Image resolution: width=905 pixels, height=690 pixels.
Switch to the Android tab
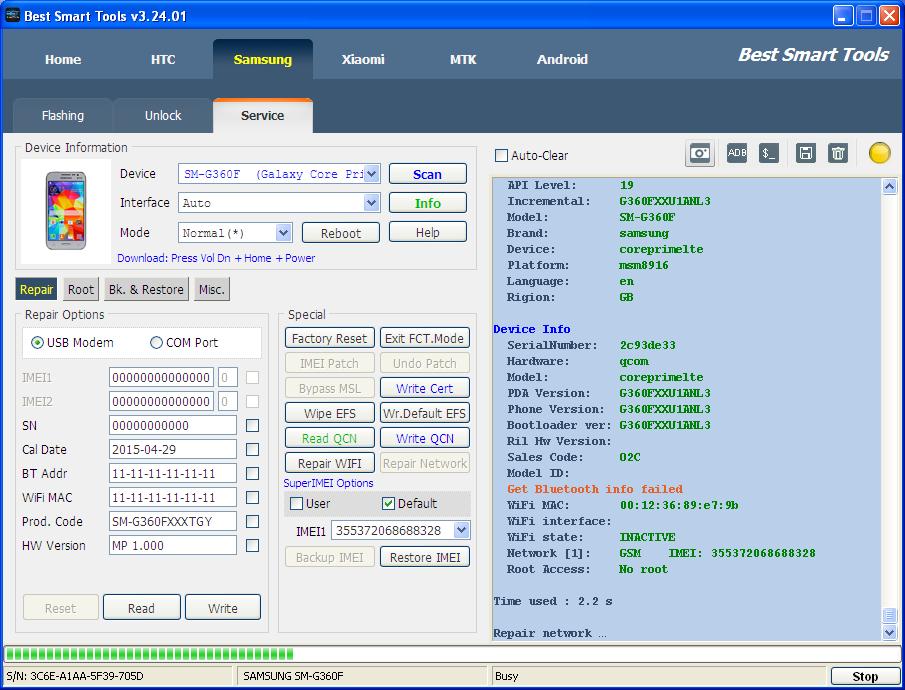[562, 59]
